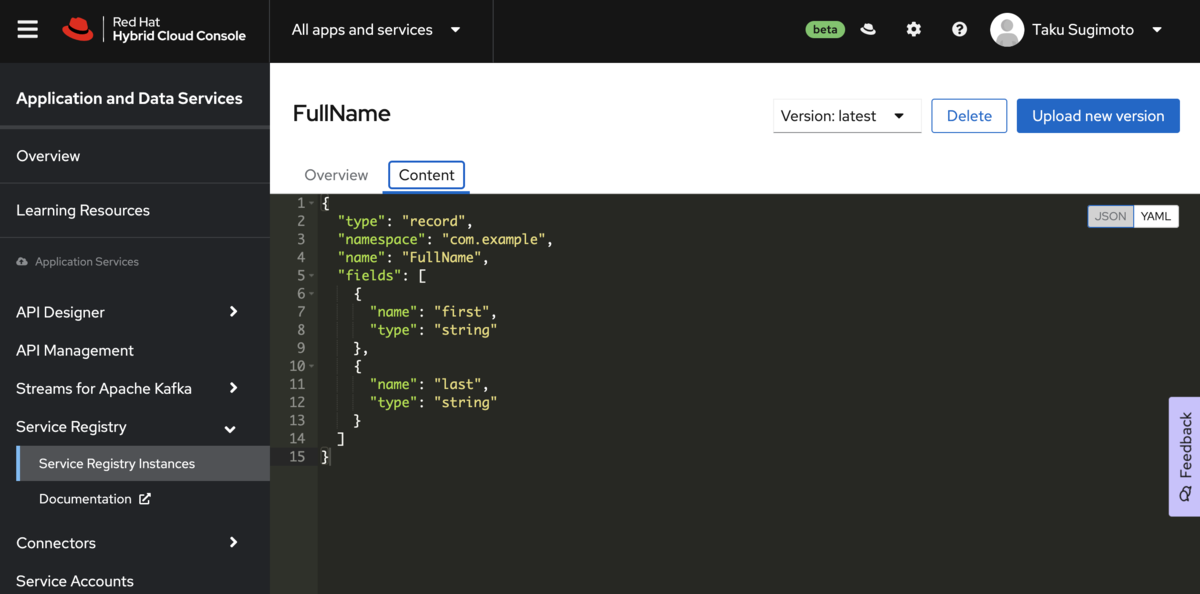Click the external link icon beside Documentation

(x=145, y=499)
